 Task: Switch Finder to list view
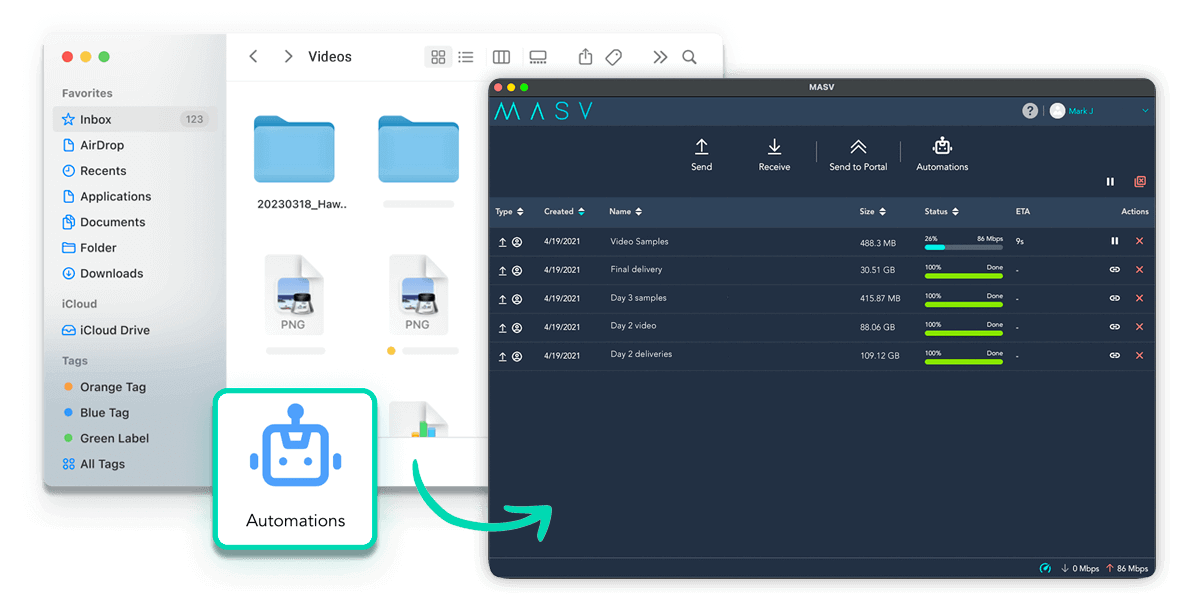(x=466, y=57)
